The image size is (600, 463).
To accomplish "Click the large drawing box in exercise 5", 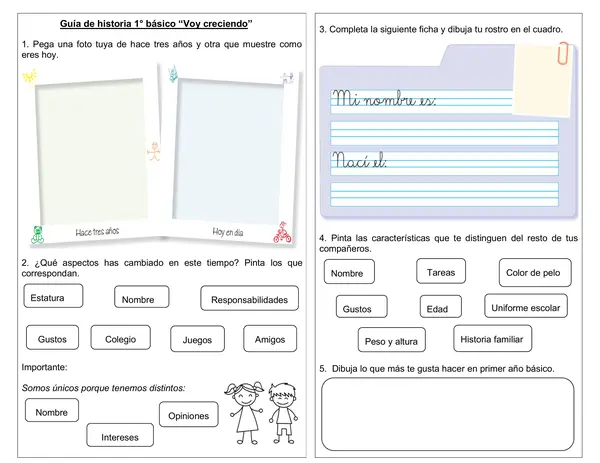I will [x=448, y=414].
